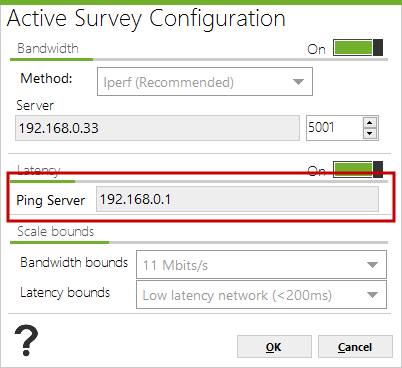The height and width of the screenshot is (368, 402).
Task: Open the help question mark icon
Action: 26,341
